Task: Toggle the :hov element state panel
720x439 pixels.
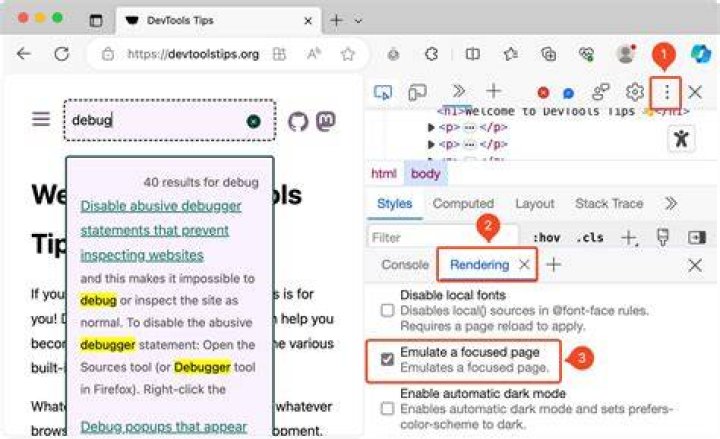Action: tap(546, 237)
